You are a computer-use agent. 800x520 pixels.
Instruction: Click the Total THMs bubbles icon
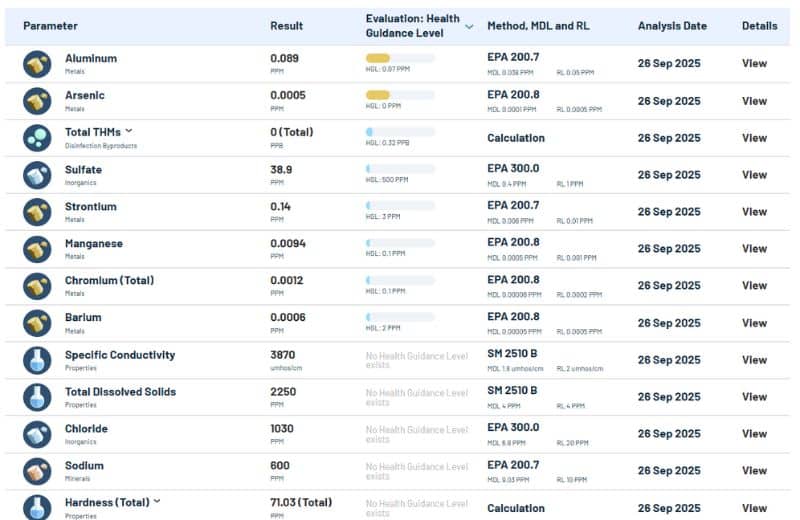37,138
